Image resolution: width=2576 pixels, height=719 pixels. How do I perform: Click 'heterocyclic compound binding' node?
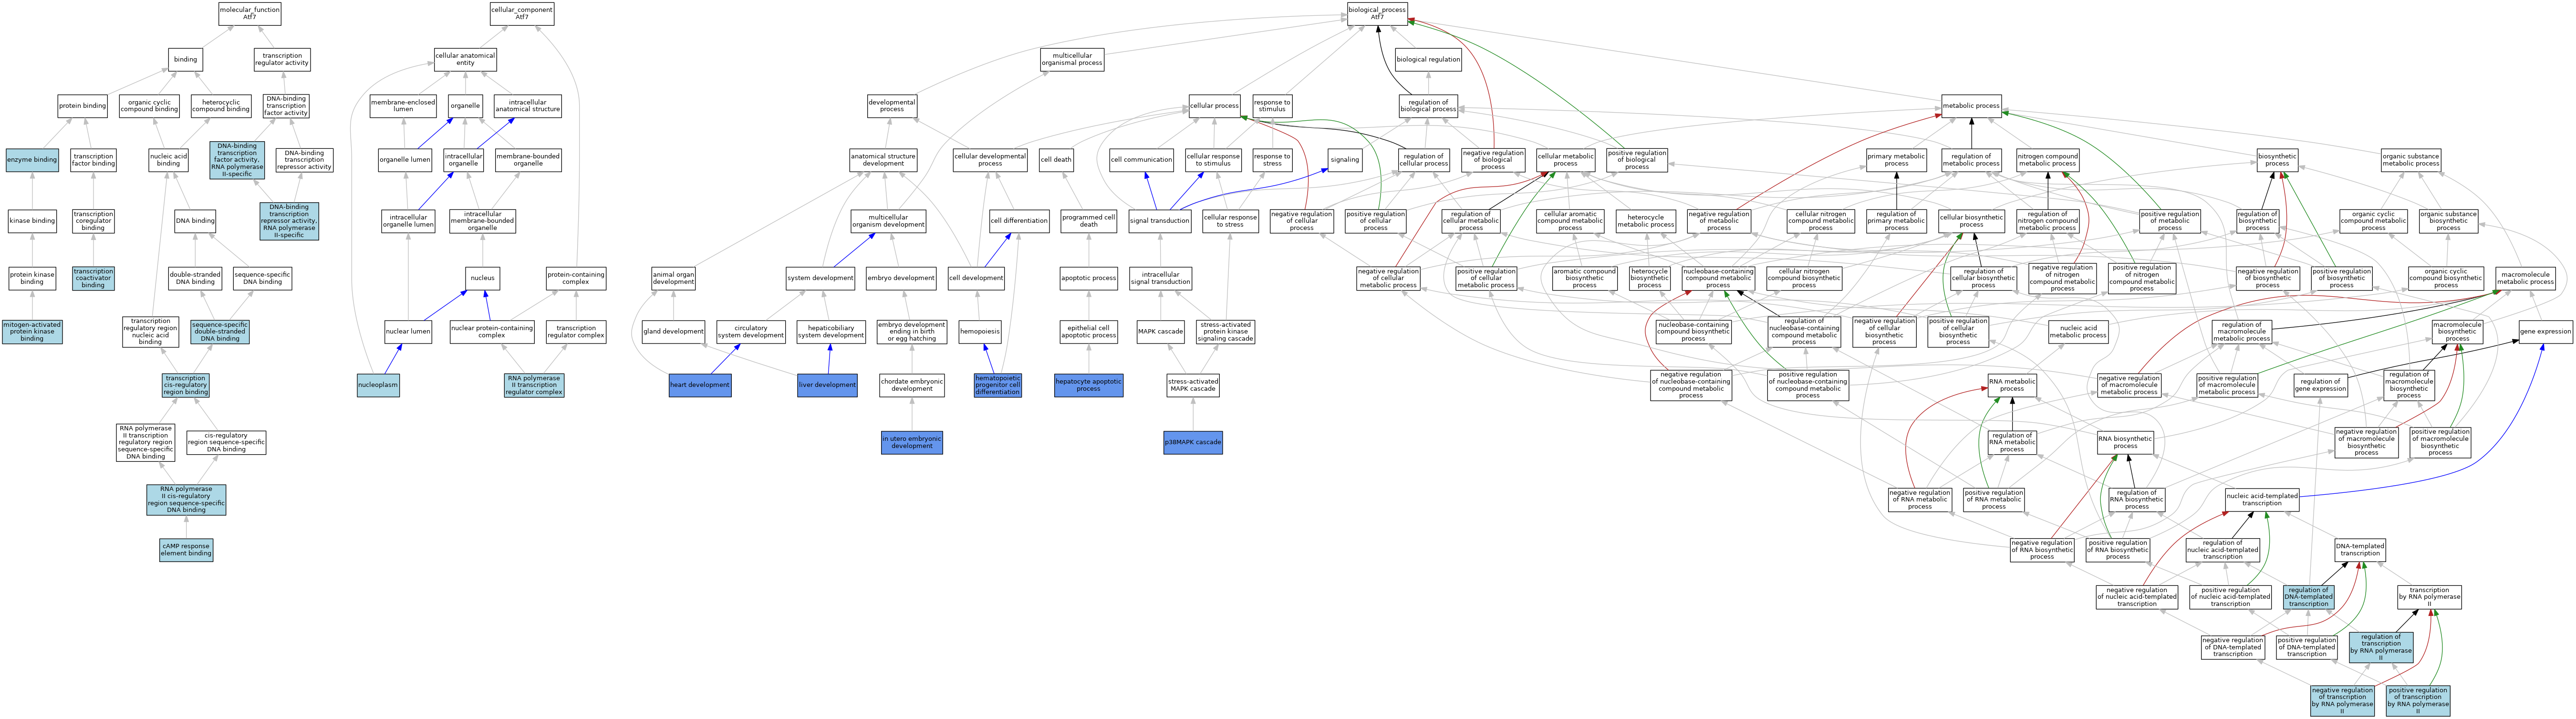(x=221, y=106)
